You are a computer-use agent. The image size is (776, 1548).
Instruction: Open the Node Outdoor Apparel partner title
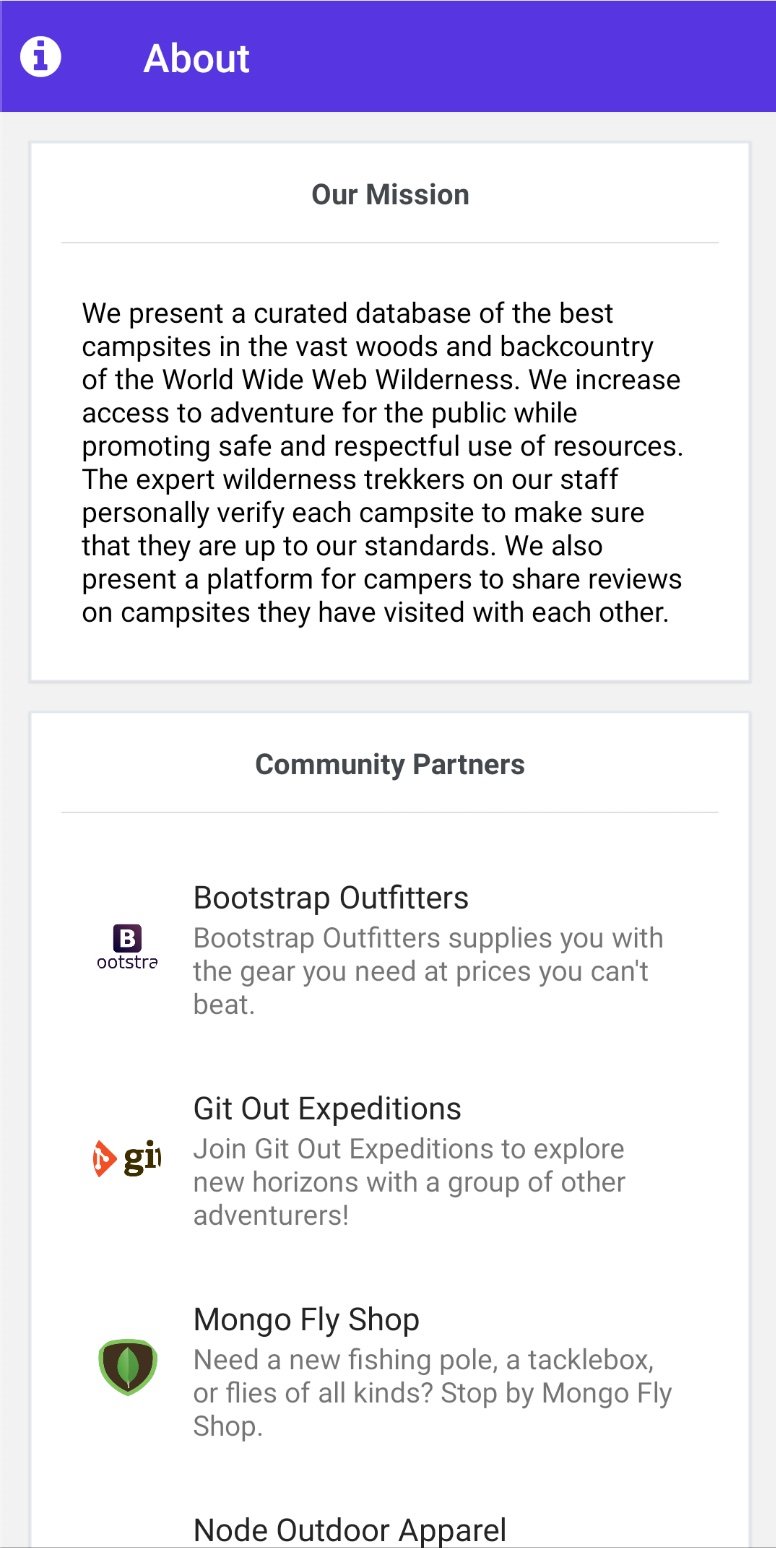[x=350, y=1529]
